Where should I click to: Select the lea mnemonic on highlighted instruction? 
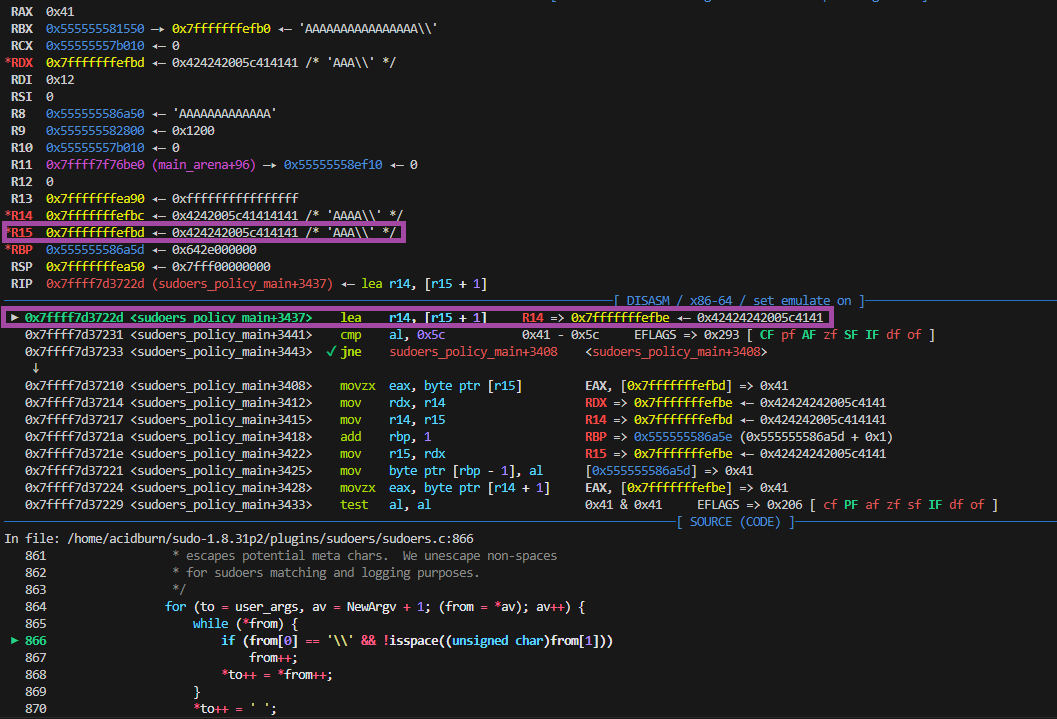[x=351, y=317]
